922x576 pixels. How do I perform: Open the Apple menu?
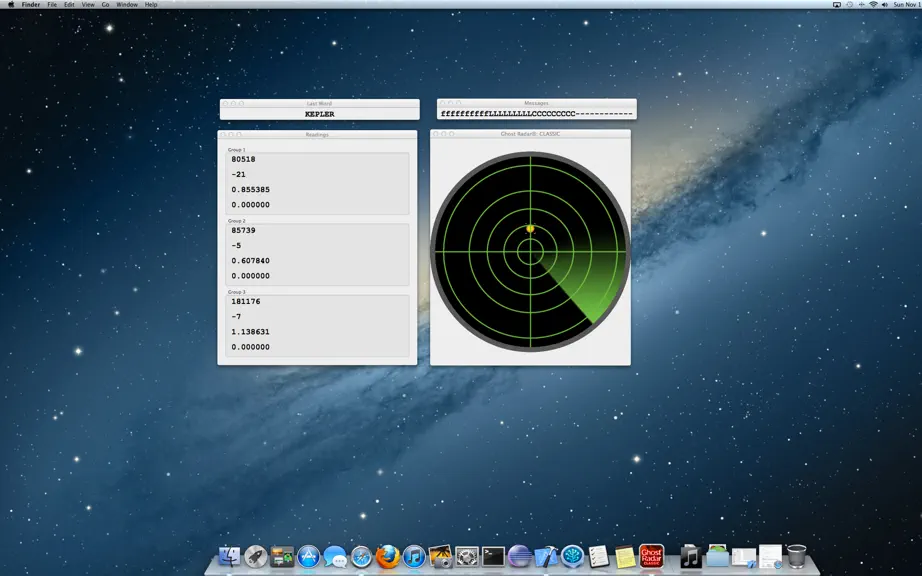coord(11,4)
